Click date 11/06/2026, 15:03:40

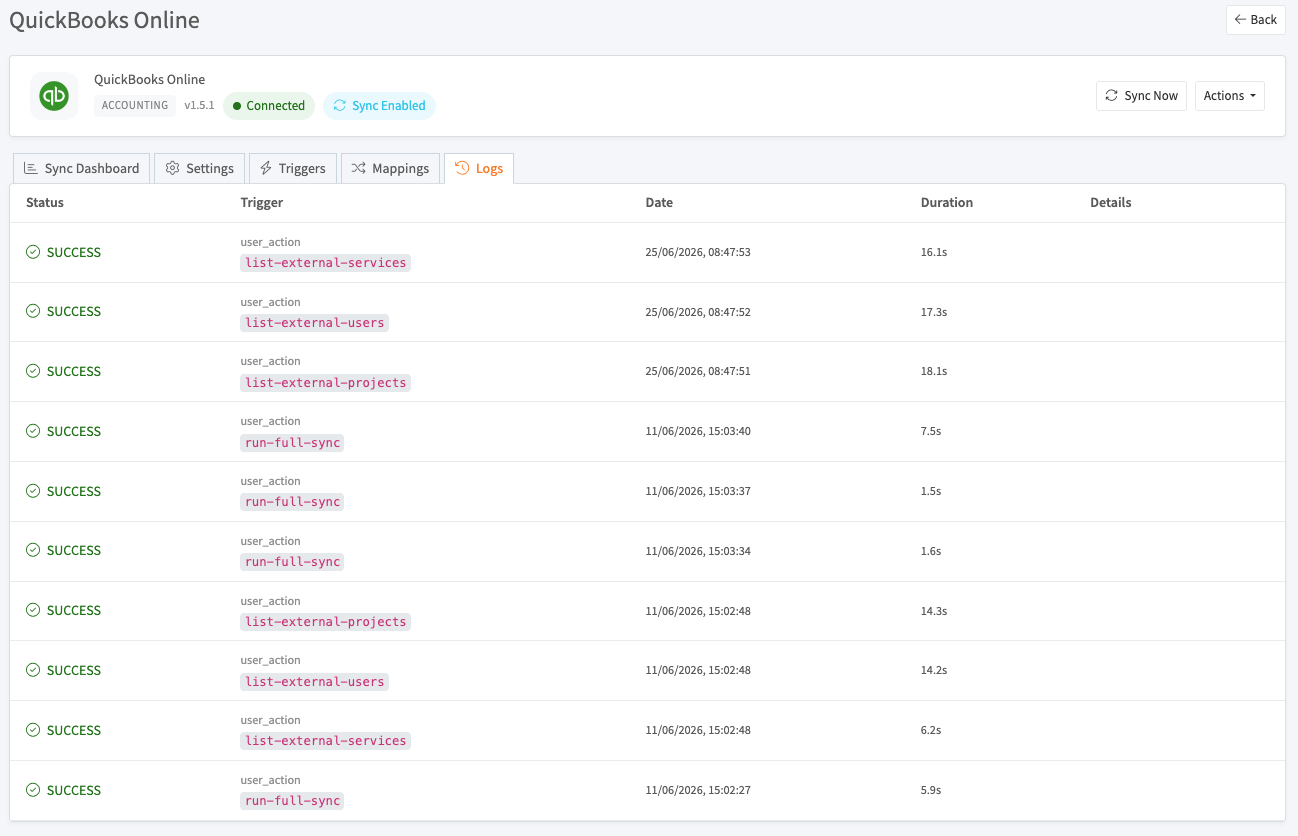point(698,431)
